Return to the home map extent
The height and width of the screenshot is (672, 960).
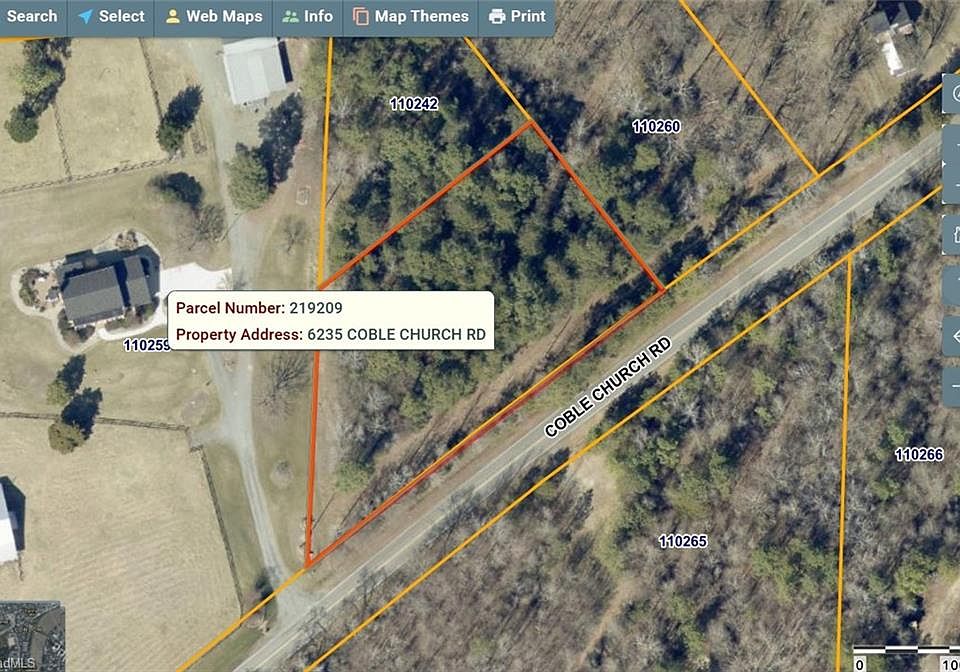tap(951, 235)
